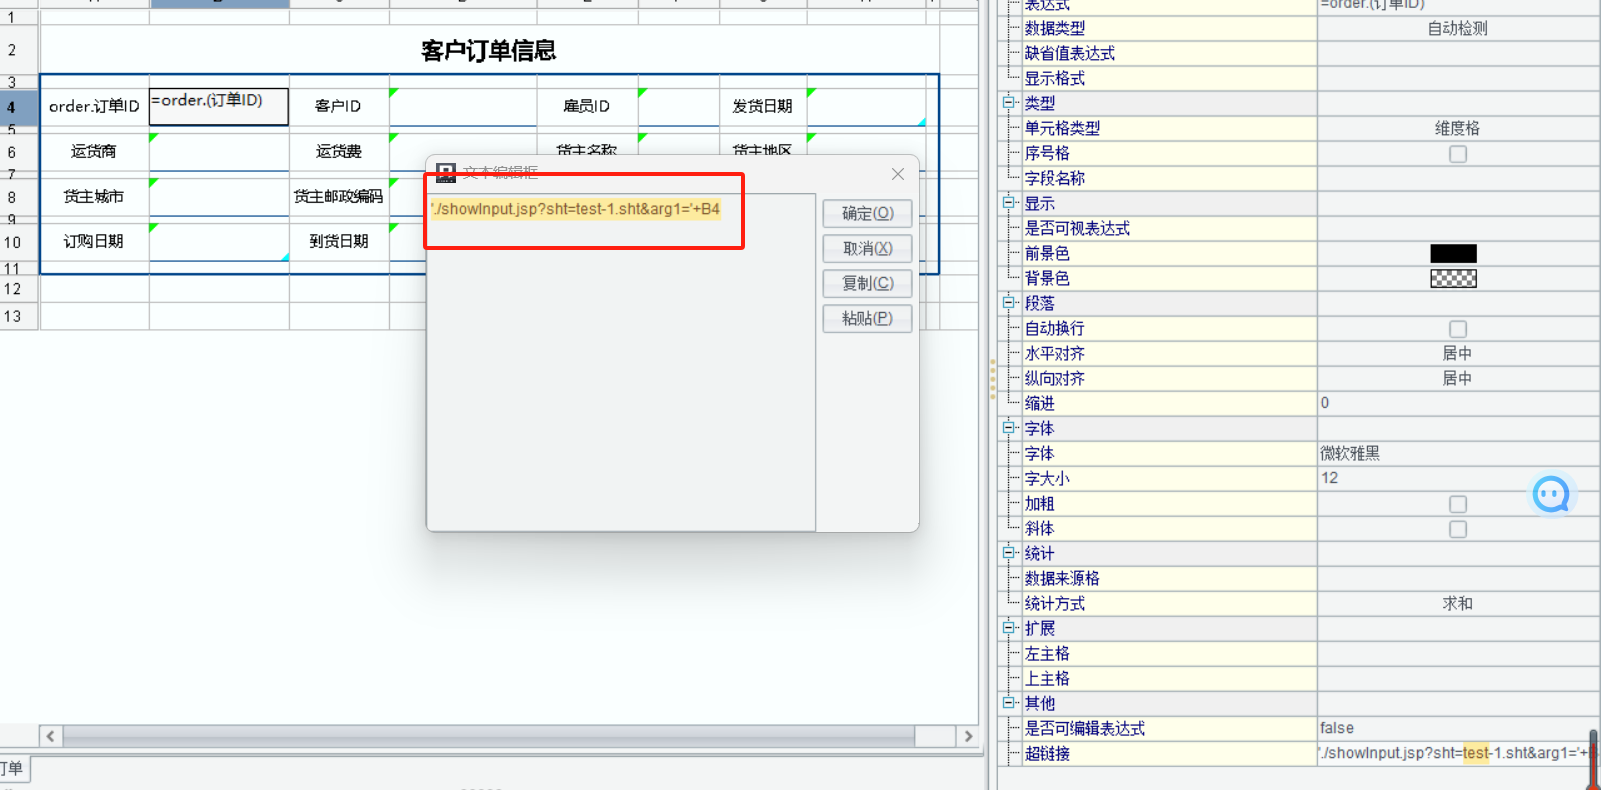Select the 左主格 property row

pyautogui.click(x=1167, y=653)
